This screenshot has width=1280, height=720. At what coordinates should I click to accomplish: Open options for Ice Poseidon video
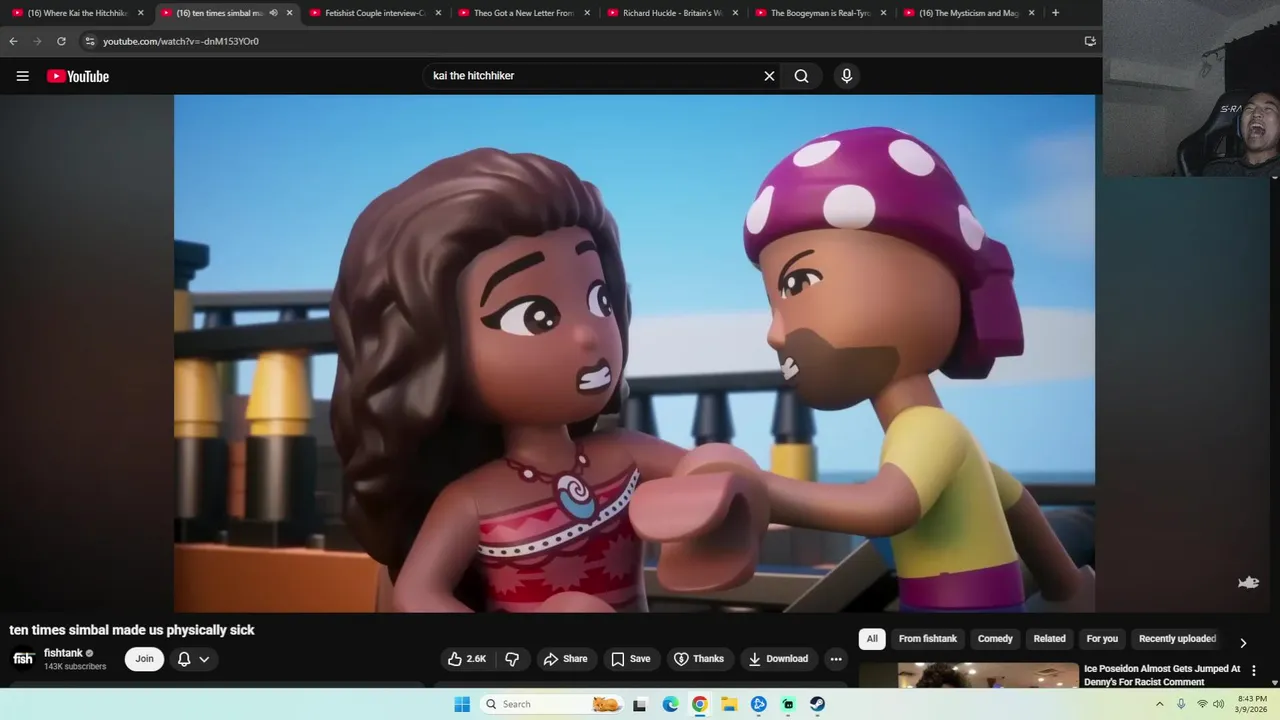click(x=1254, y=671)
